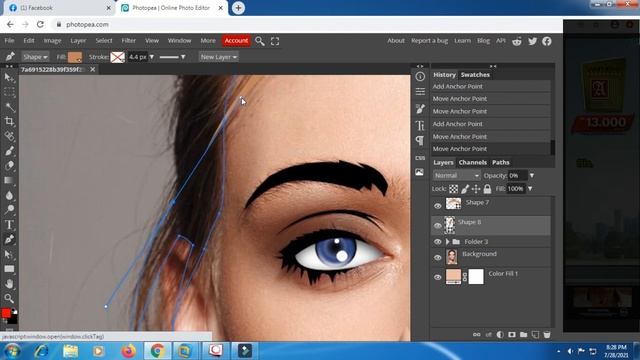
Task: Toggle lock position icon
Action: tap(476, 189)
